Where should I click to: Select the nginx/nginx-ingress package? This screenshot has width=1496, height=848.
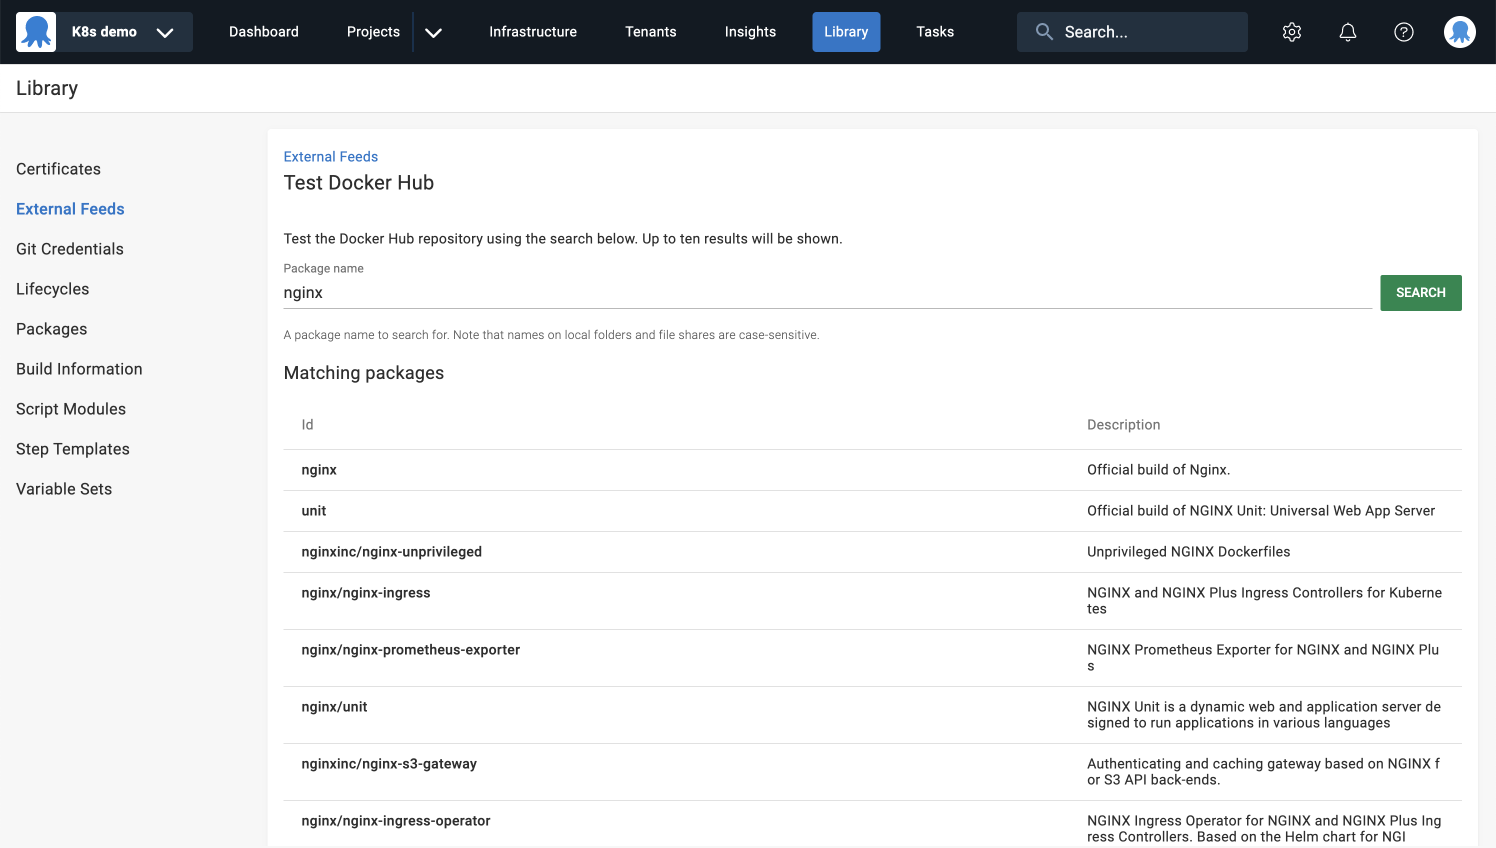tap(366, 592)
